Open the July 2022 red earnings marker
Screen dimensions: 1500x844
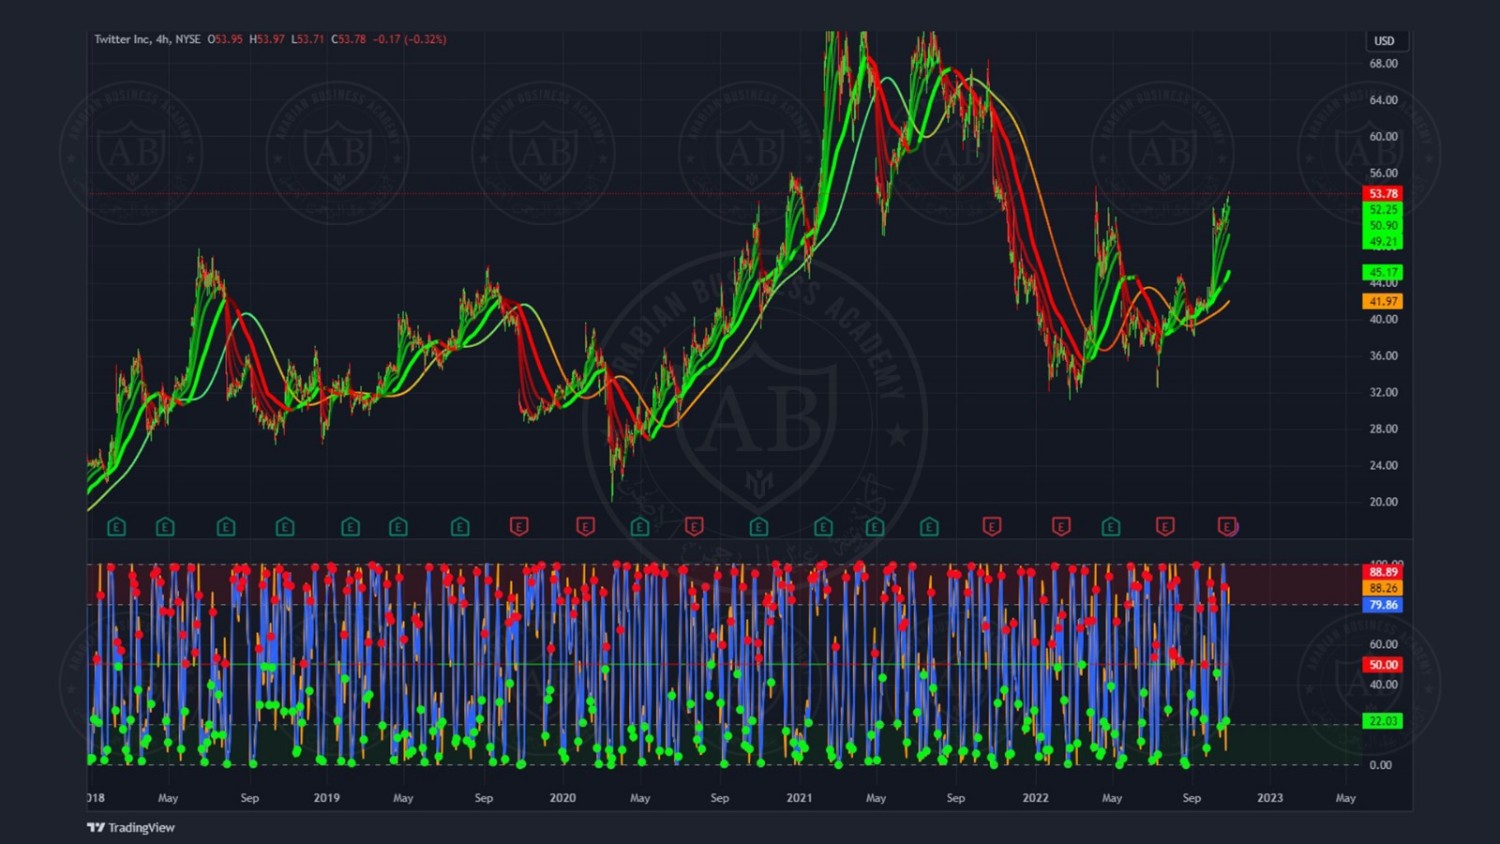coord(1165,526)
